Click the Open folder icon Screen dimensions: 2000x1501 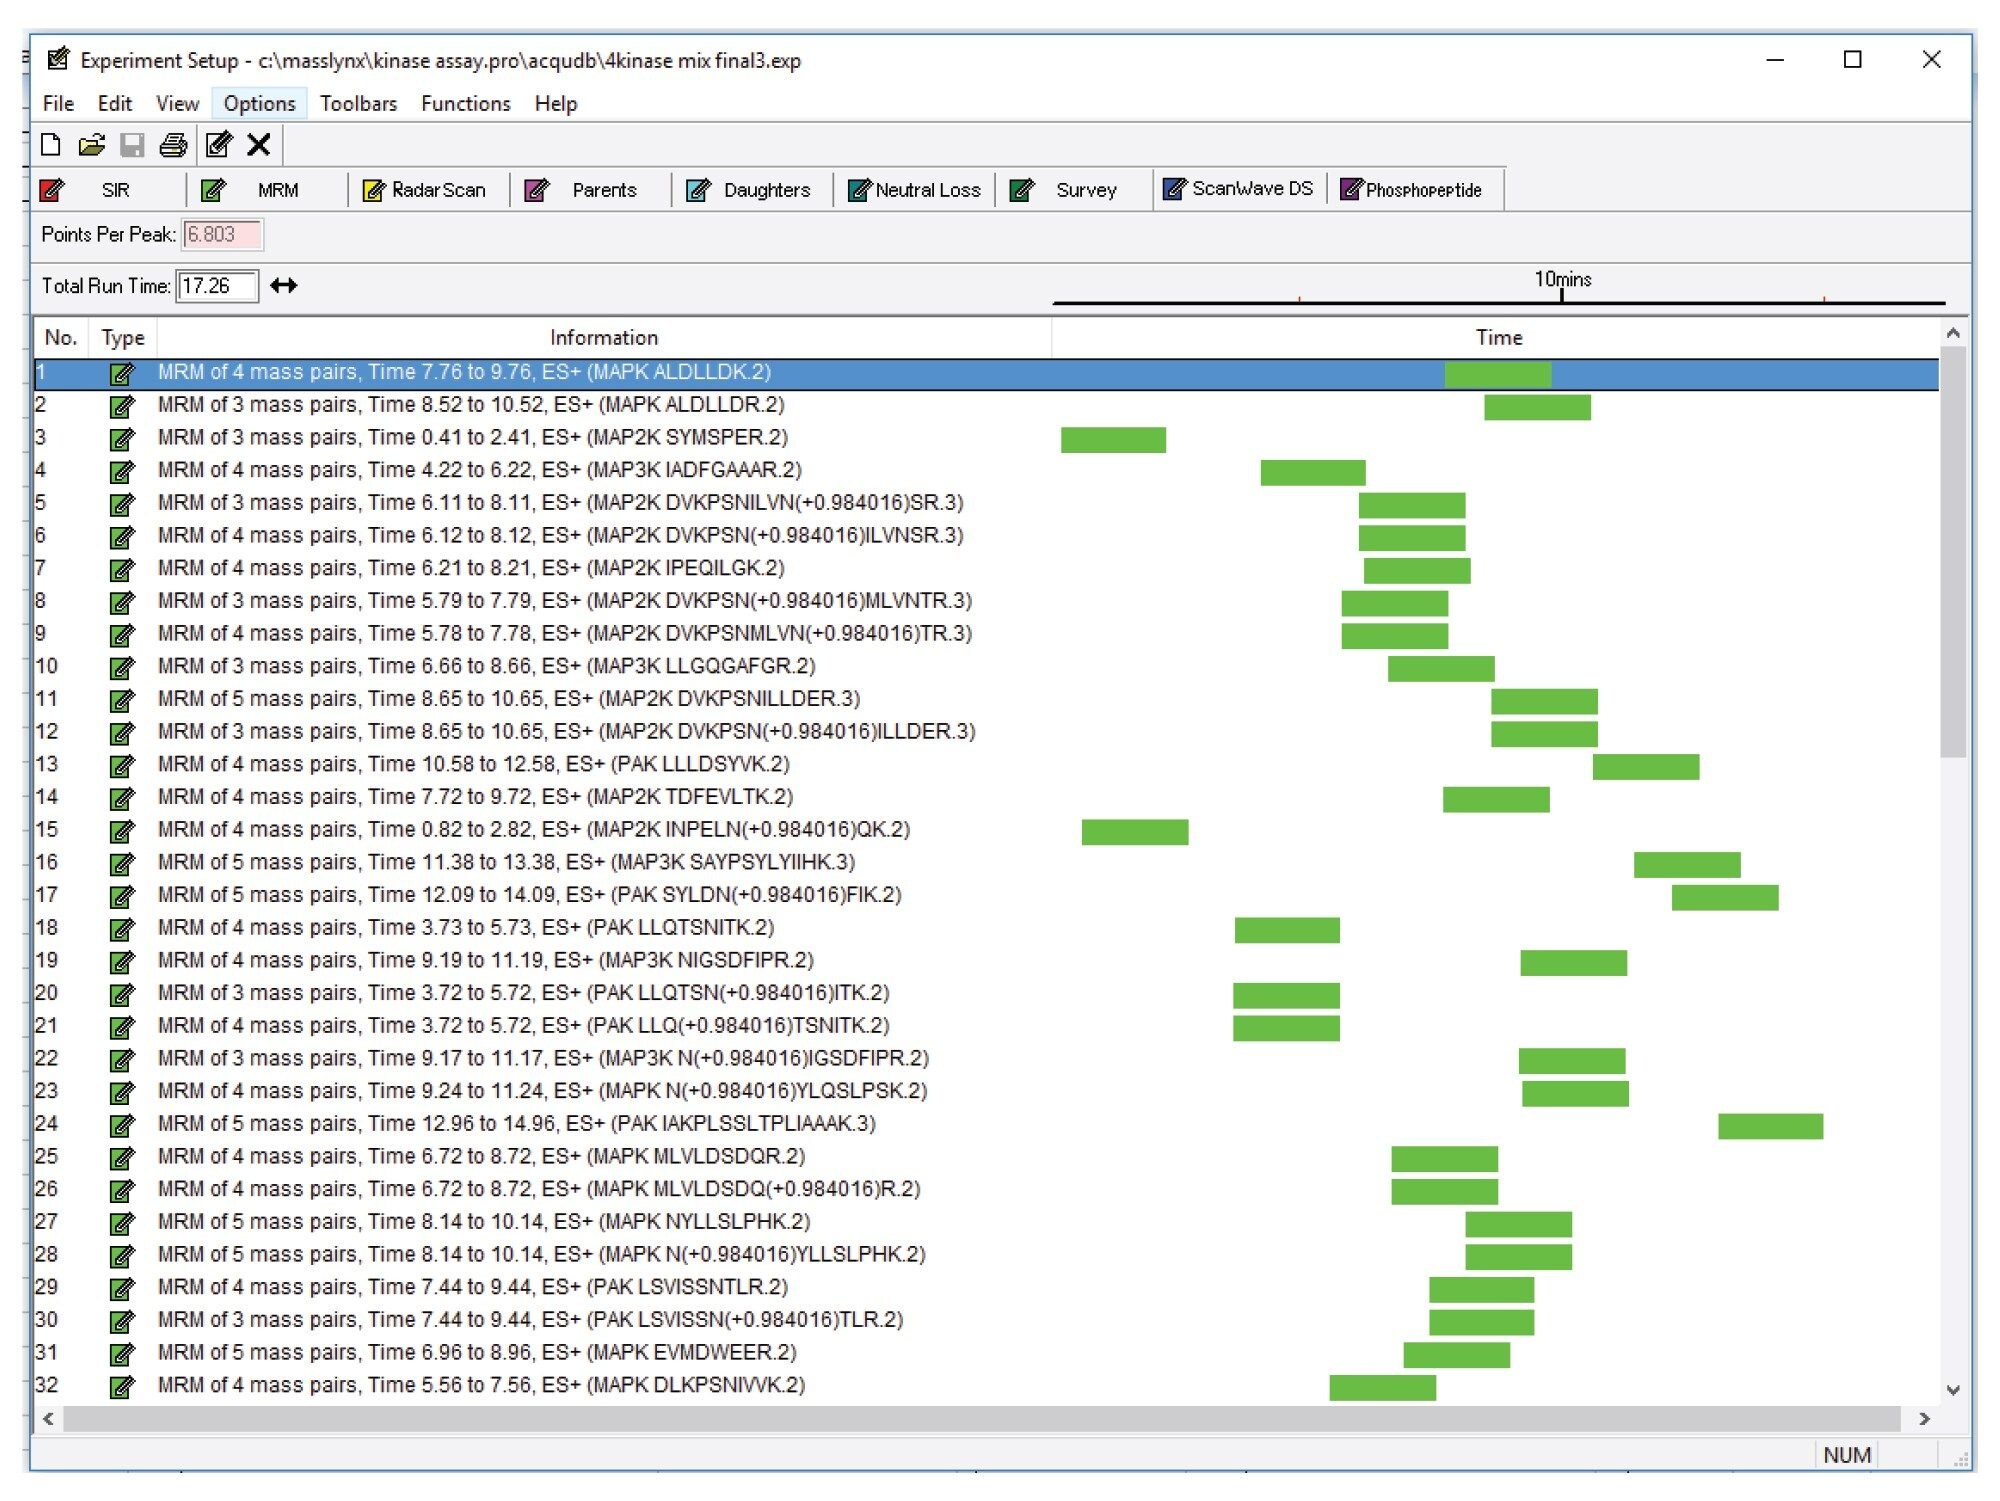pos(91,145)
